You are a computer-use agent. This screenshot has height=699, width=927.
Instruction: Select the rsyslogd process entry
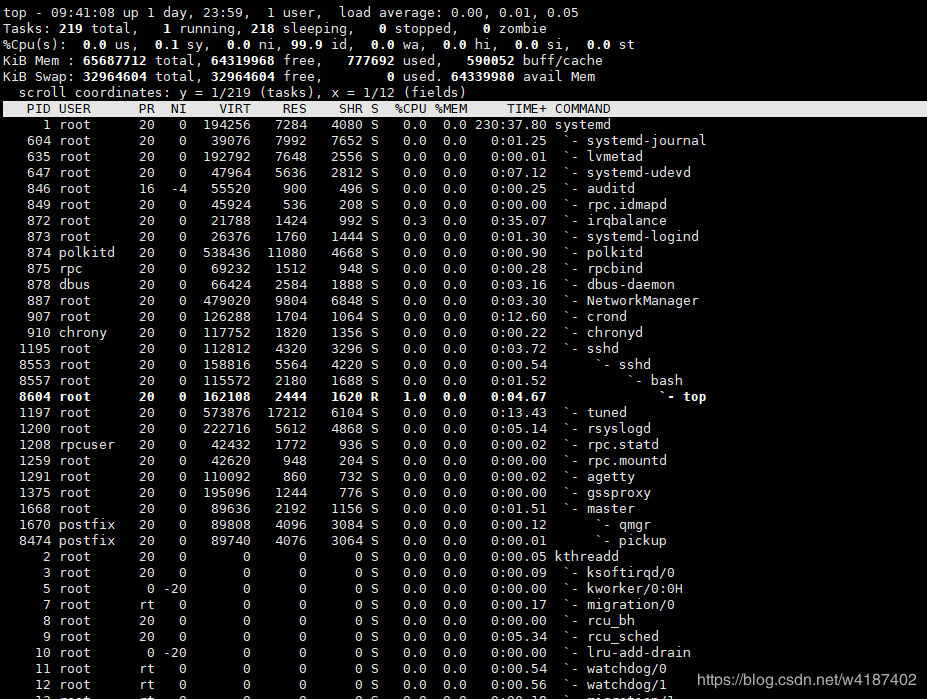point(618,429)
